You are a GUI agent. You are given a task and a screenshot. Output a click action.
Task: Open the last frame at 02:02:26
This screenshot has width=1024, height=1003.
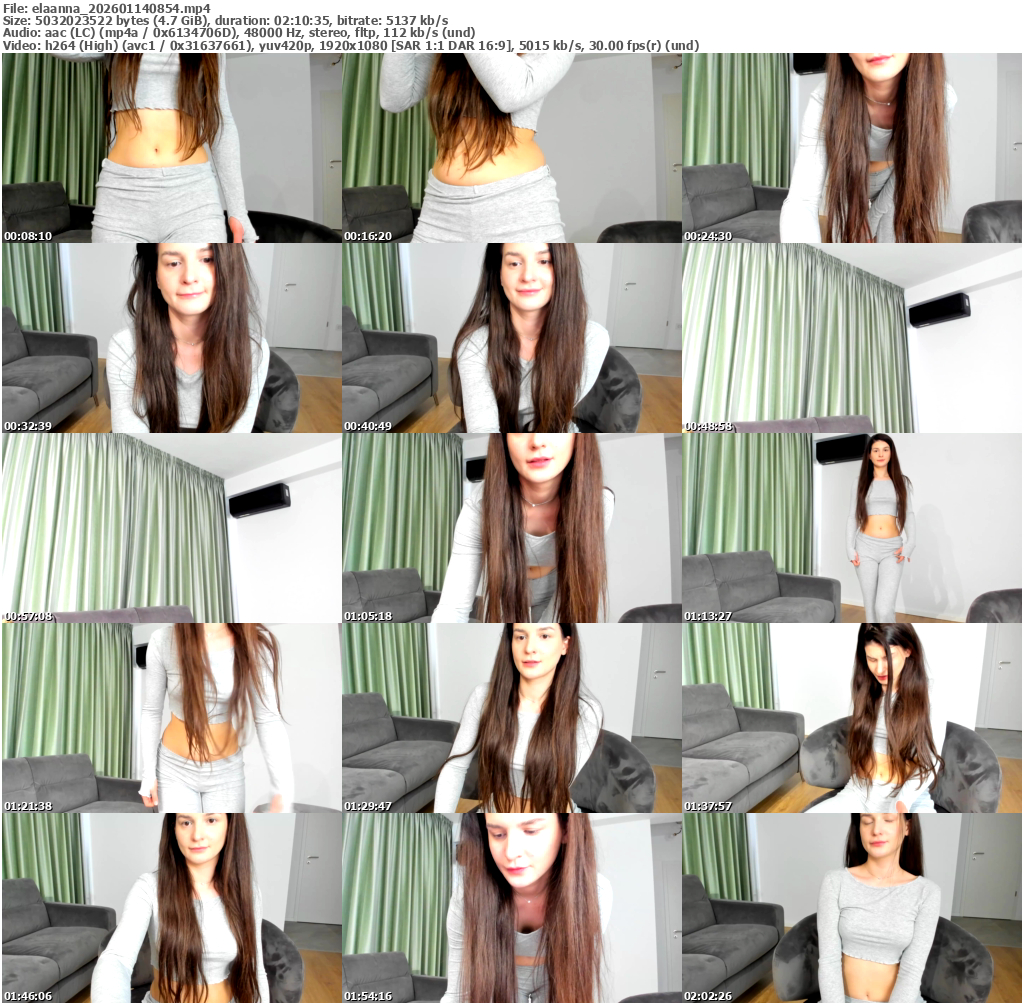pyautogui.click(x=851, y=907)
